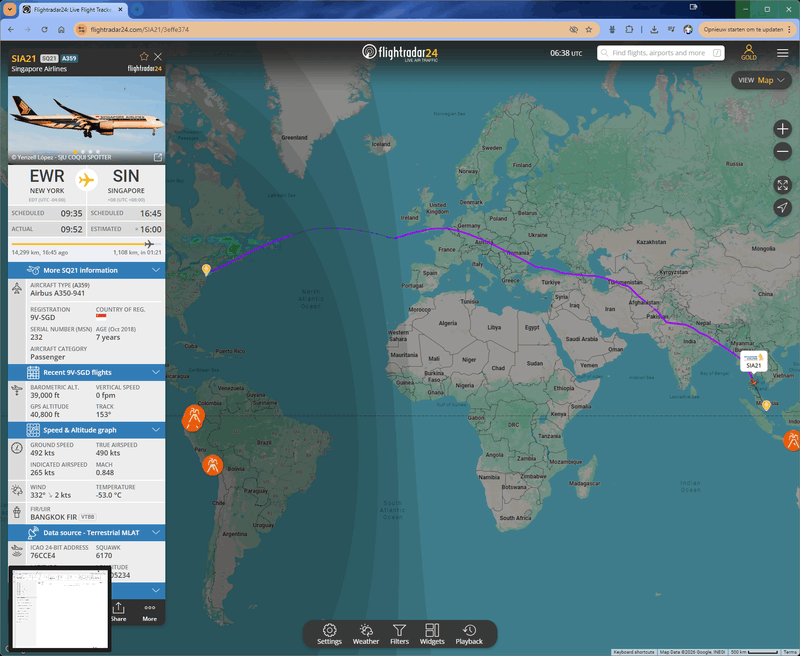The image size is (800, 656).
Task: Expand Speed & Altitude graph section
Action: tap(87, 430)
